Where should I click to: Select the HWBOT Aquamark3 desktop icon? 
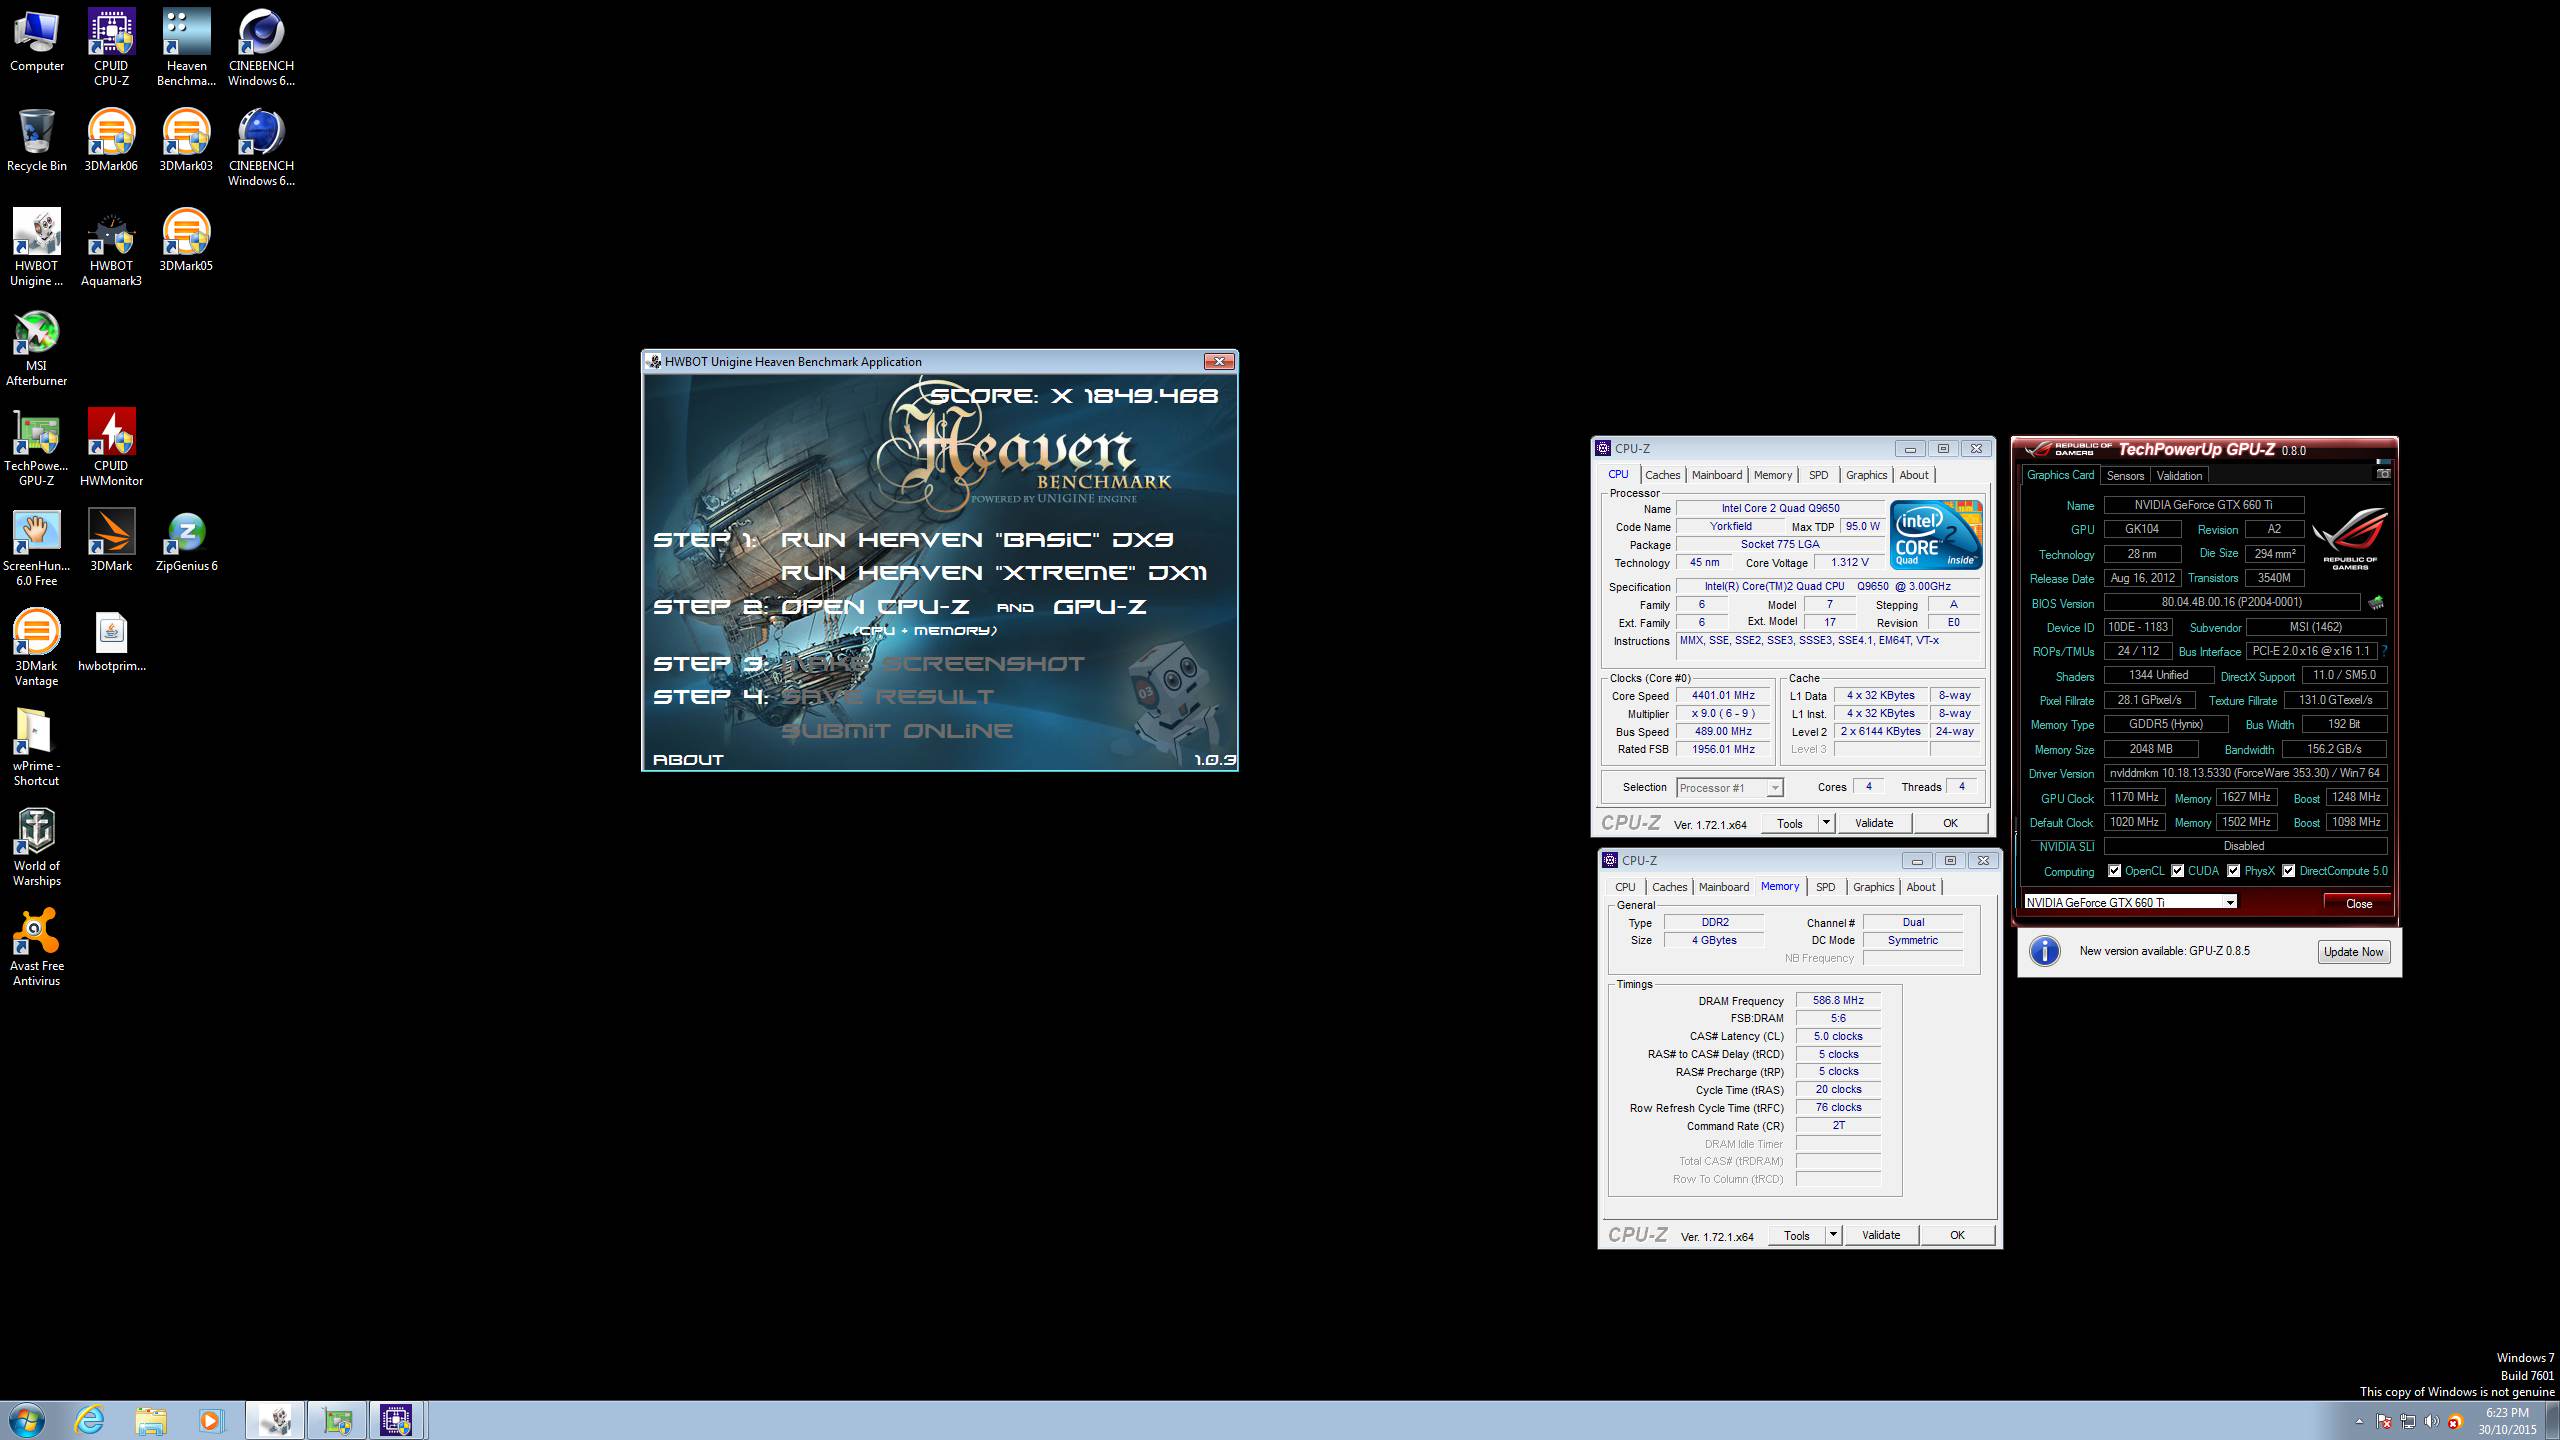pyautogui.click(x=111, y=247)
